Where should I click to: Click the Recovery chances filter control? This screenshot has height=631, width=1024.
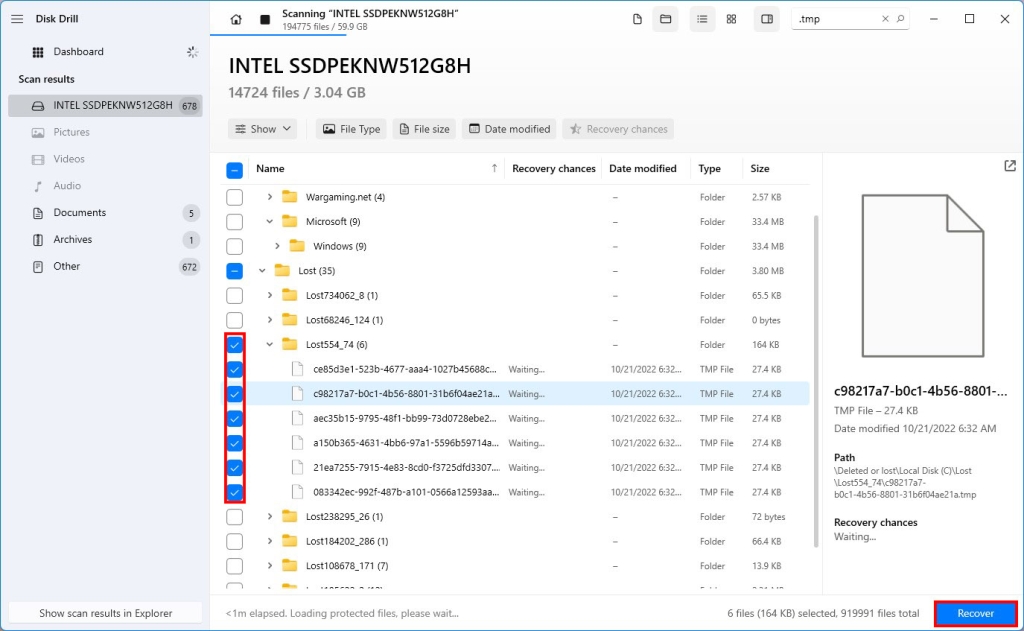[x=618, y=128]
